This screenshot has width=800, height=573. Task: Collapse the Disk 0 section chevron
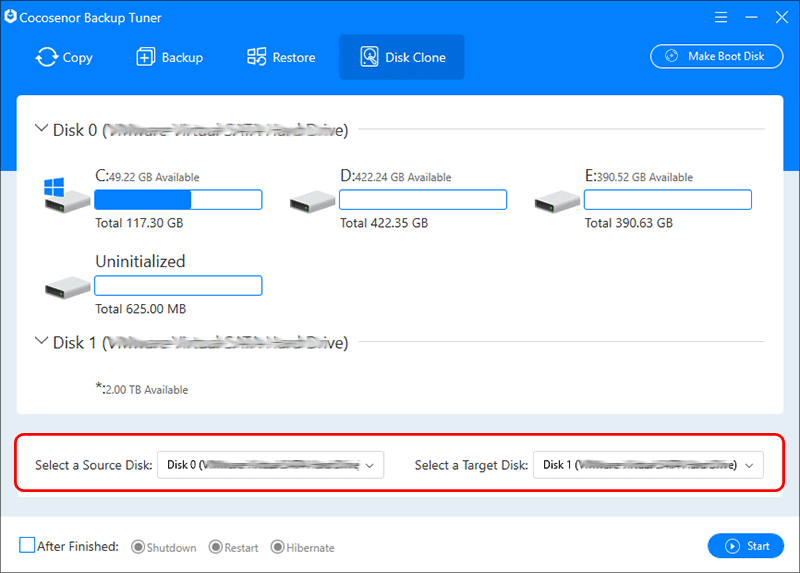(41, 128)
